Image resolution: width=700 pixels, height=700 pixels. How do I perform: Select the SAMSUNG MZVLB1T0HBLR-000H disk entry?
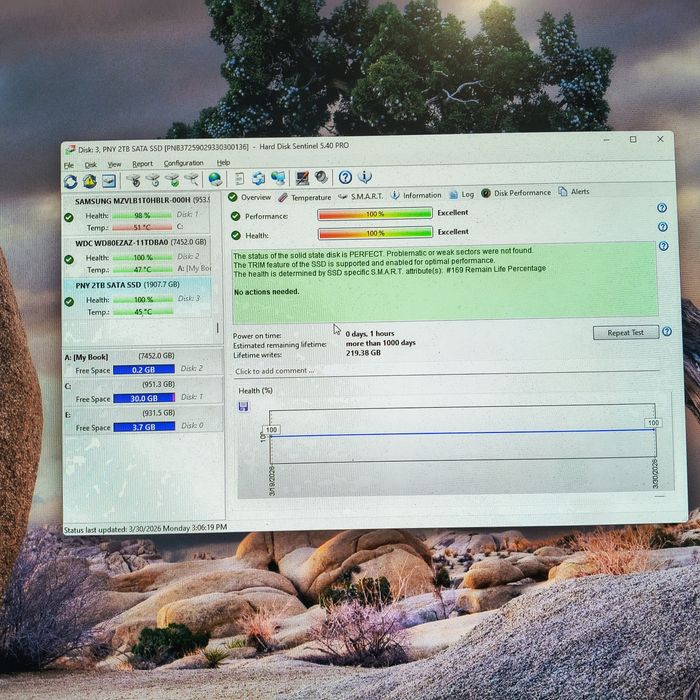click(137, 214)
